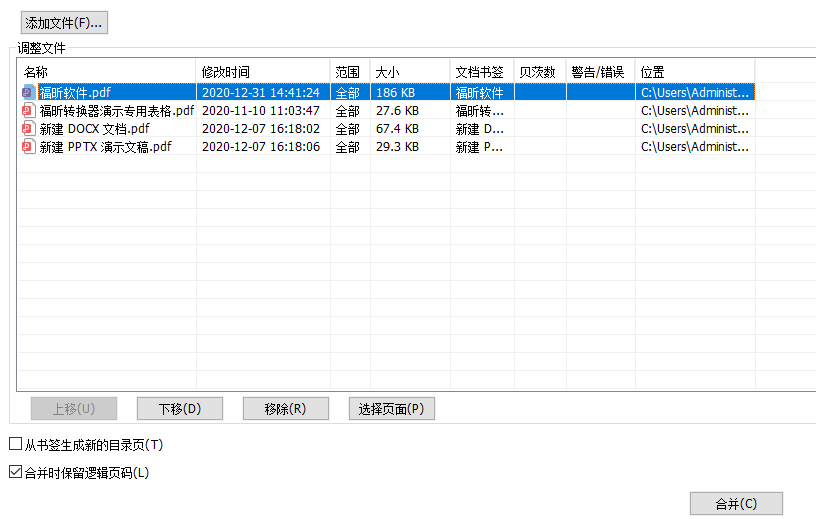Click the 范围 column header

click(350, 72)
